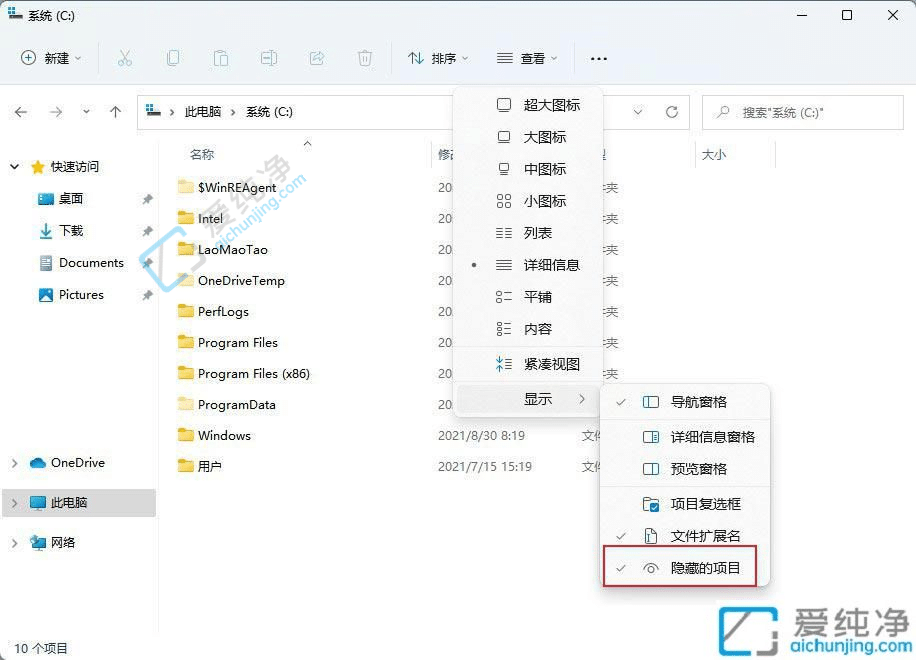
Task: Click the Rename icon on the toolbar
Action: tap(268, 58)
